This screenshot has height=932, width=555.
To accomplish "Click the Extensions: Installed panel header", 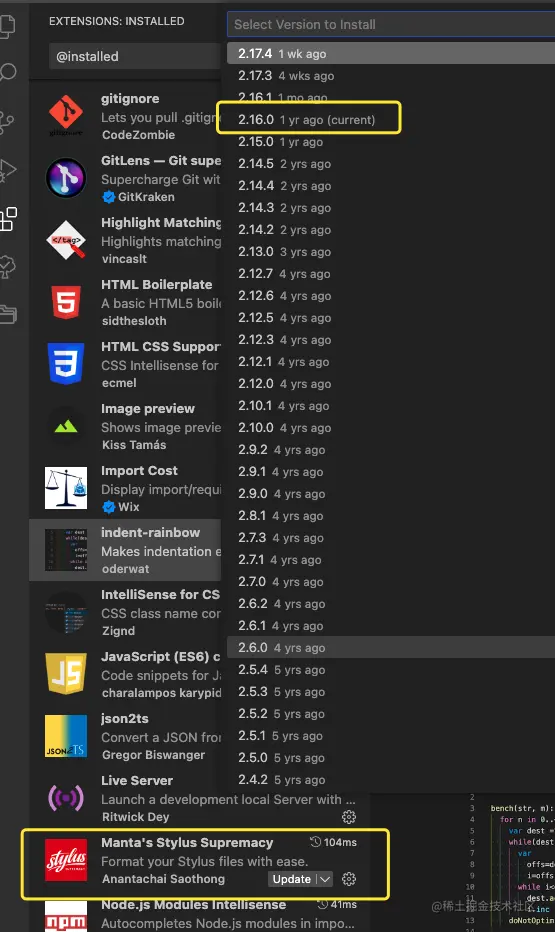I will pyautogui.click(x=116, y=21).
